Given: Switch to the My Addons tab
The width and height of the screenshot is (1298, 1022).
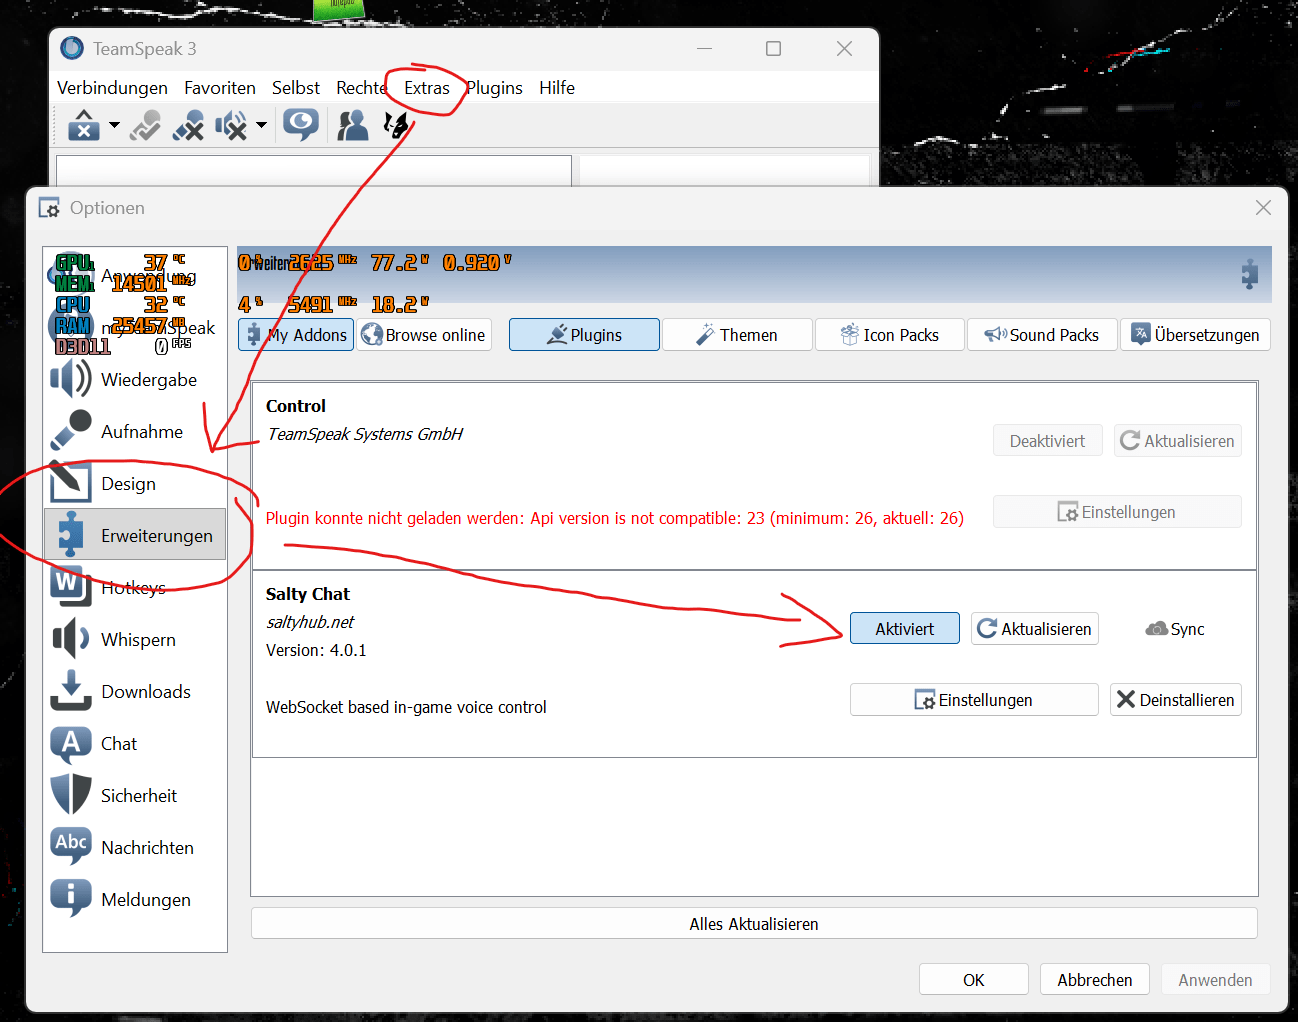Looking at the screenshot, I should [296, 335].
